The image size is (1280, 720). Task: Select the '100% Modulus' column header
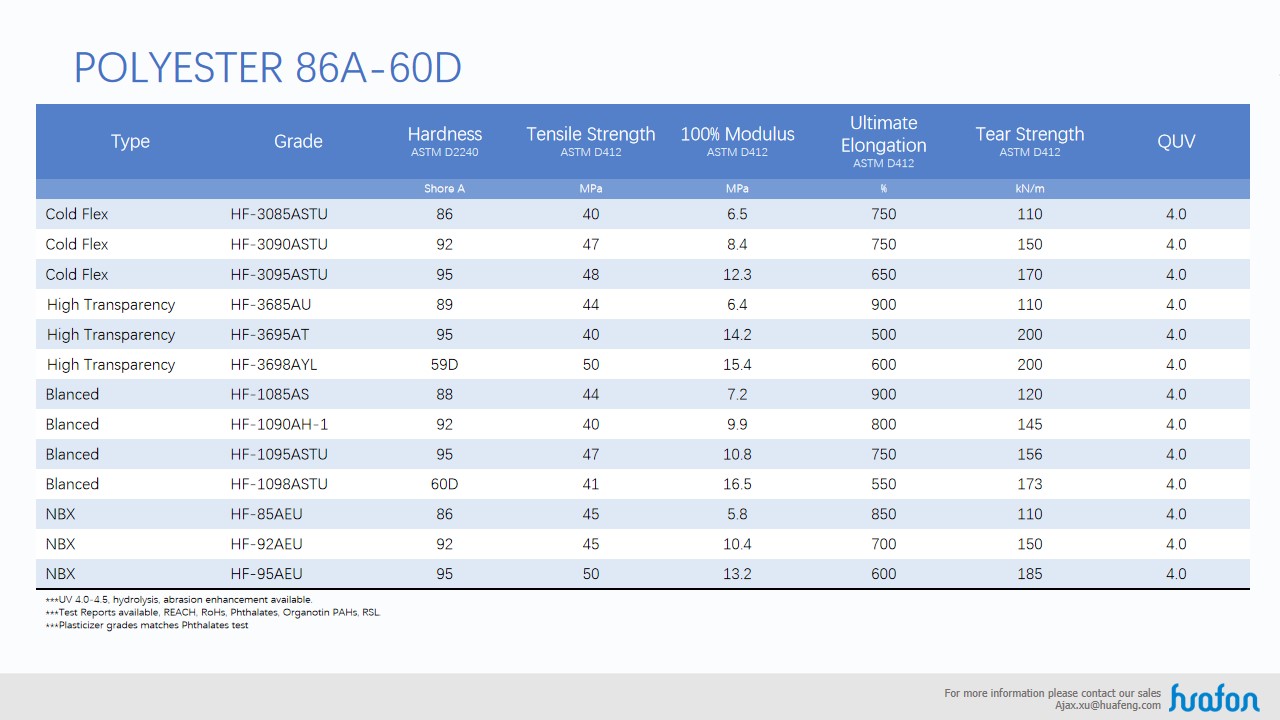pos(737,134)
